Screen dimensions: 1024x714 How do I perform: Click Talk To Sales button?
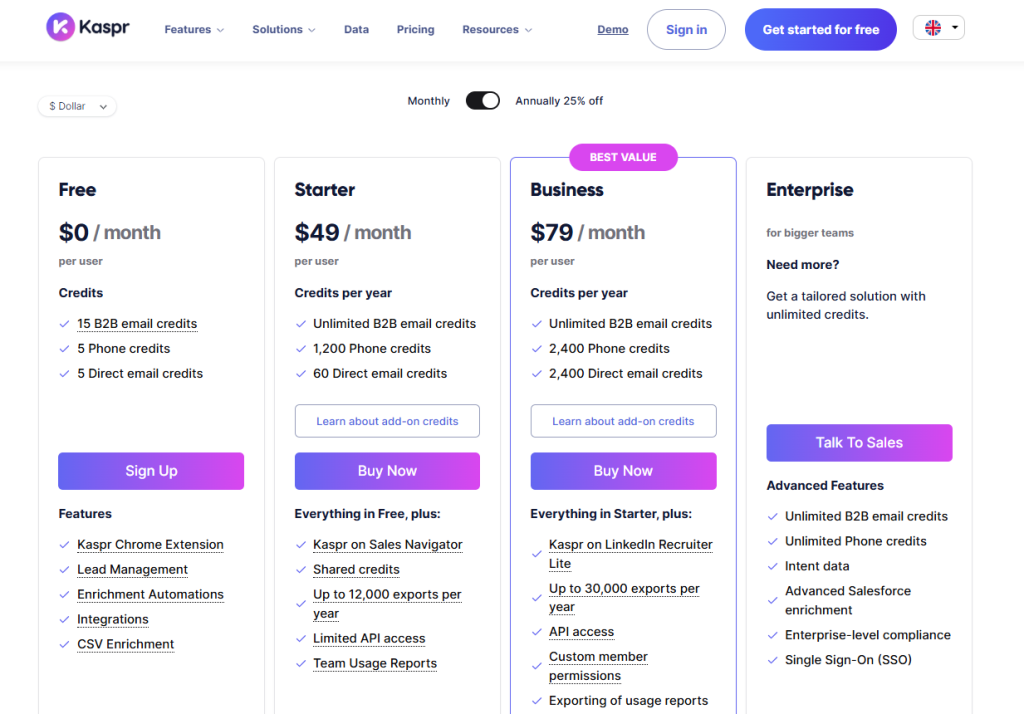point(859,443)
